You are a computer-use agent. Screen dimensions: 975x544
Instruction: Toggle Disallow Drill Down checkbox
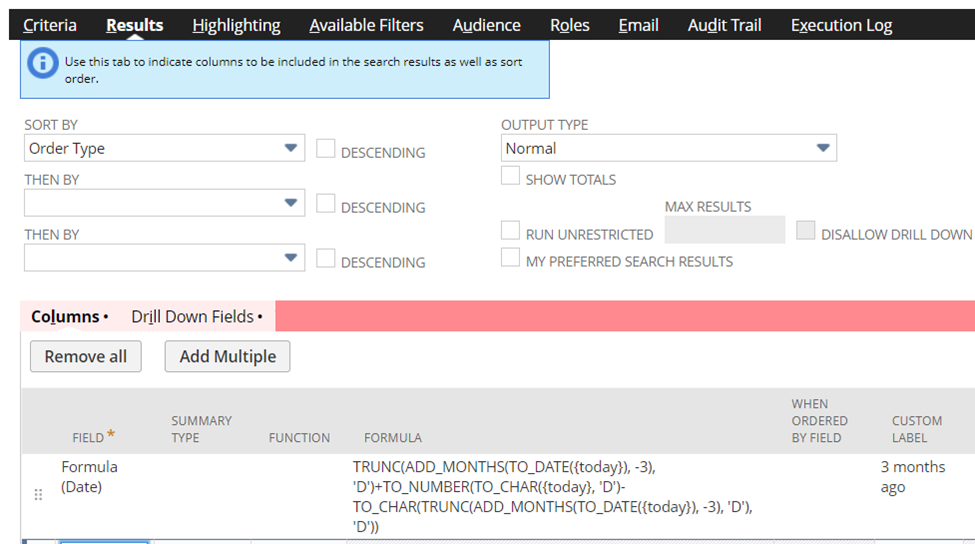(x=806, y=230)
